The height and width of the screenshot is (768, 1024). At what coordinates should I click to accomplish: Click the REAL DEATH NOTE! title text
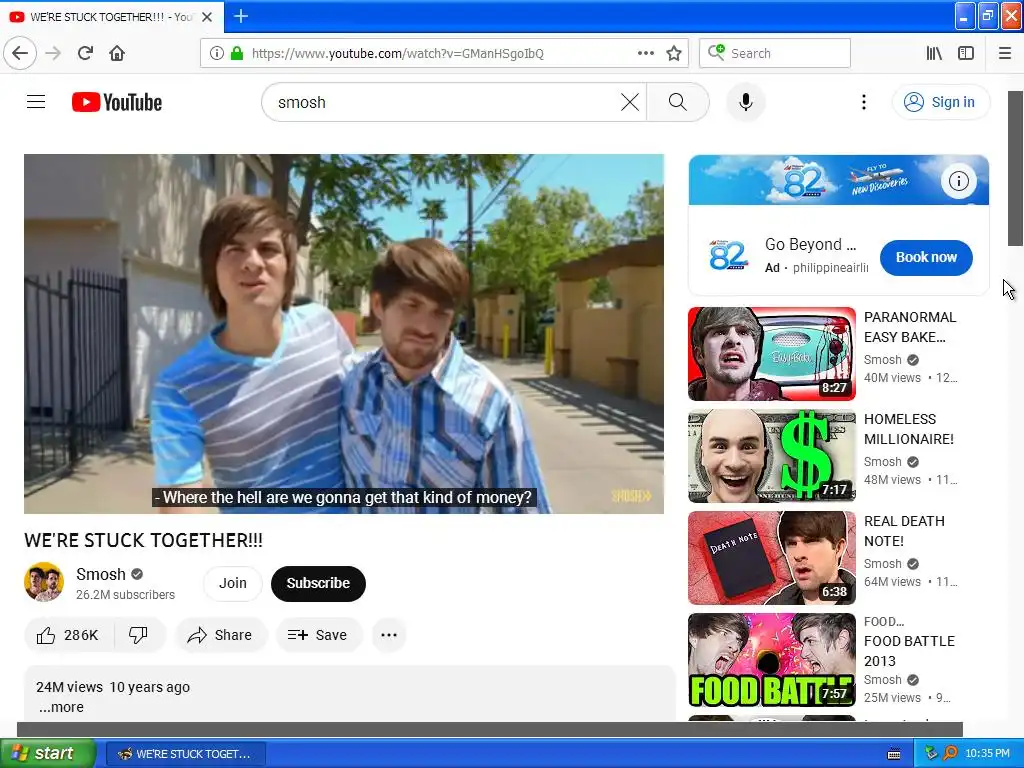pos(904,531)
